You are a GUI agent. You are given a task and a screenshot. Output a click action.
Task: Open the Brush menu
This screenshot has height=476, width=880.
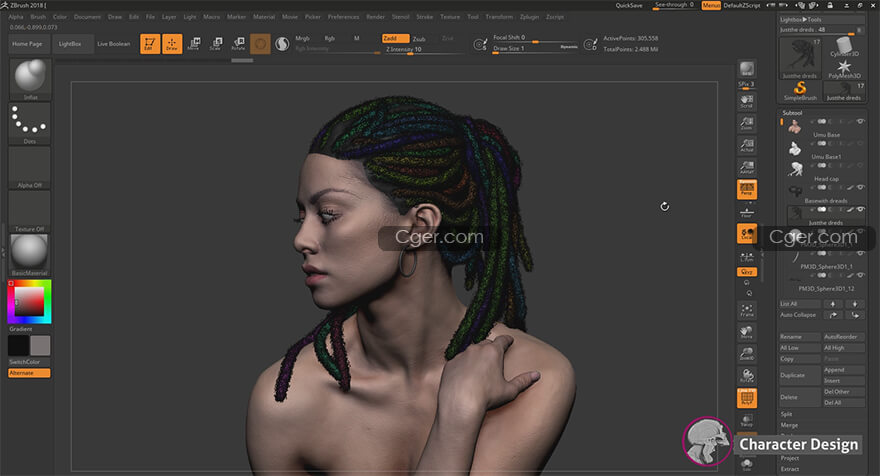tap(38, 17)
